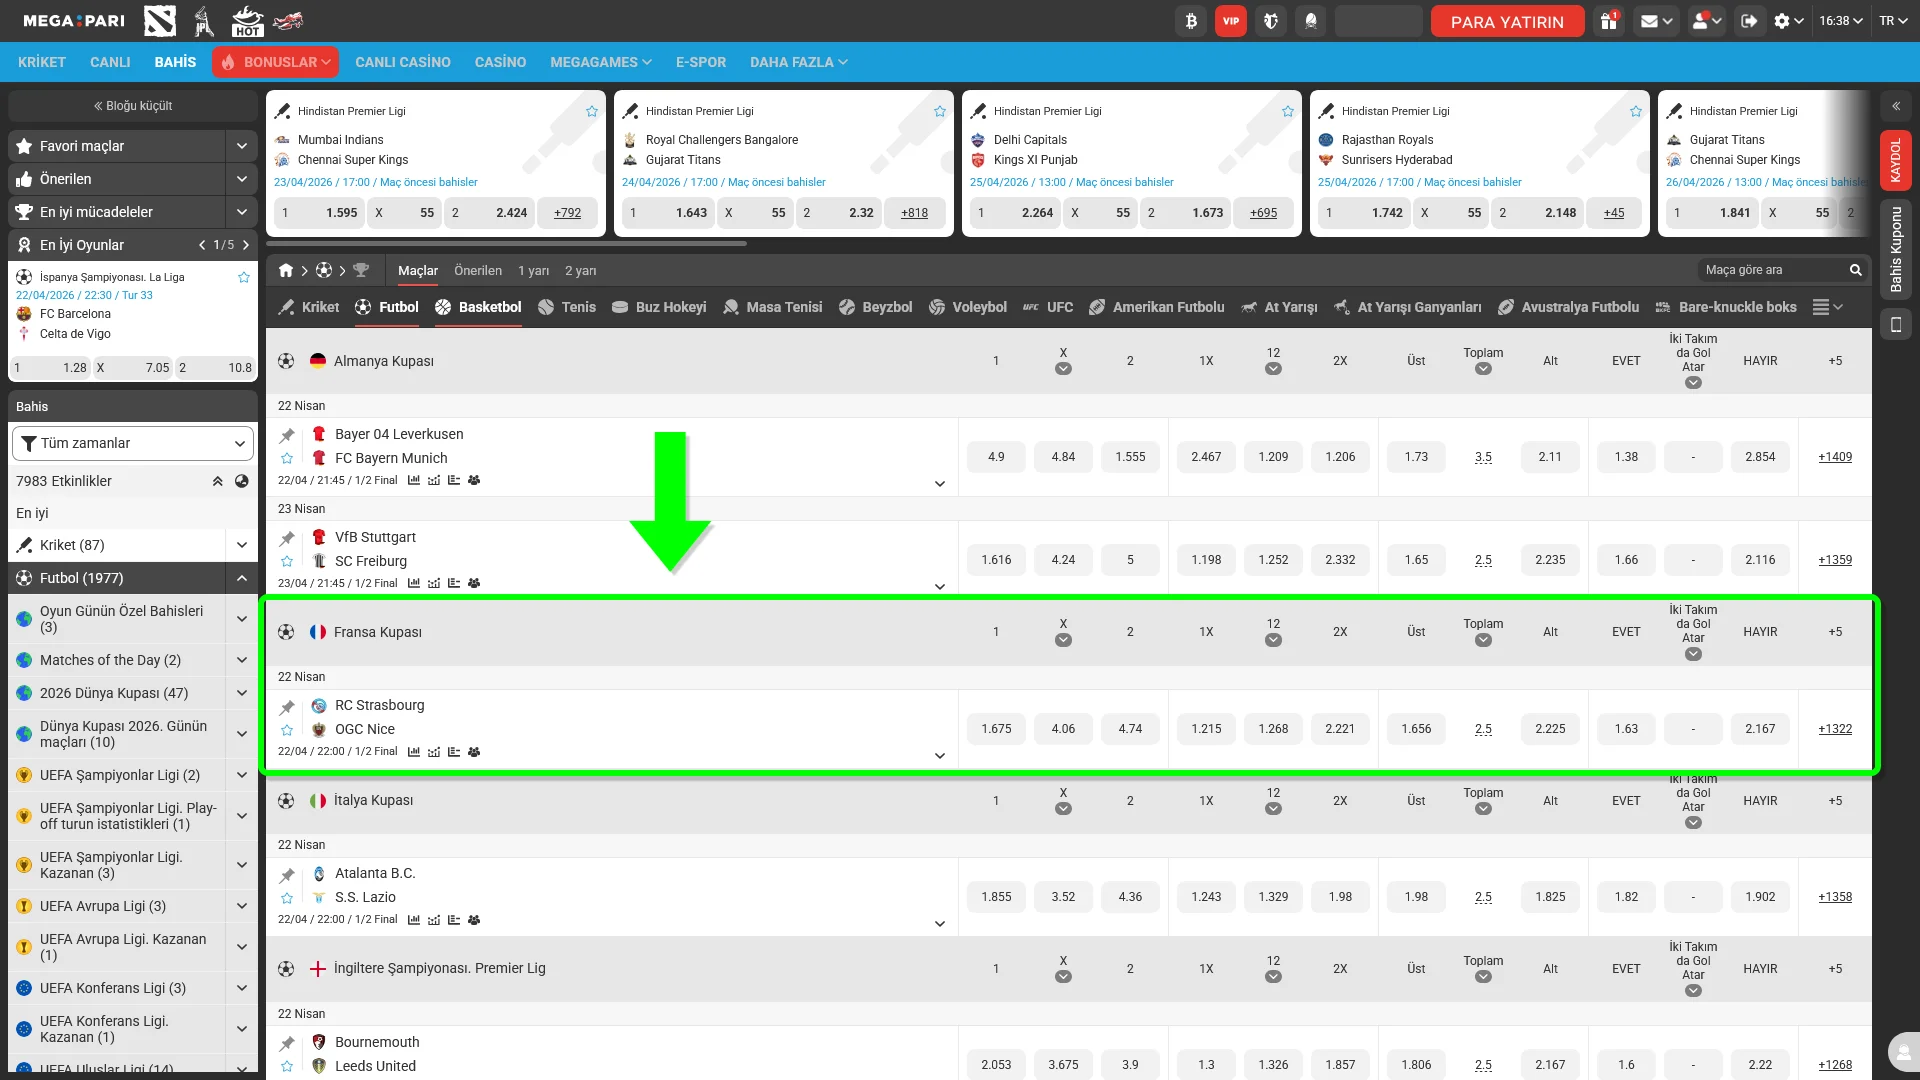This screenshot has width=1920, height=1080.
Task: Expand the Favori maçlar section
Action: point(242,146)
